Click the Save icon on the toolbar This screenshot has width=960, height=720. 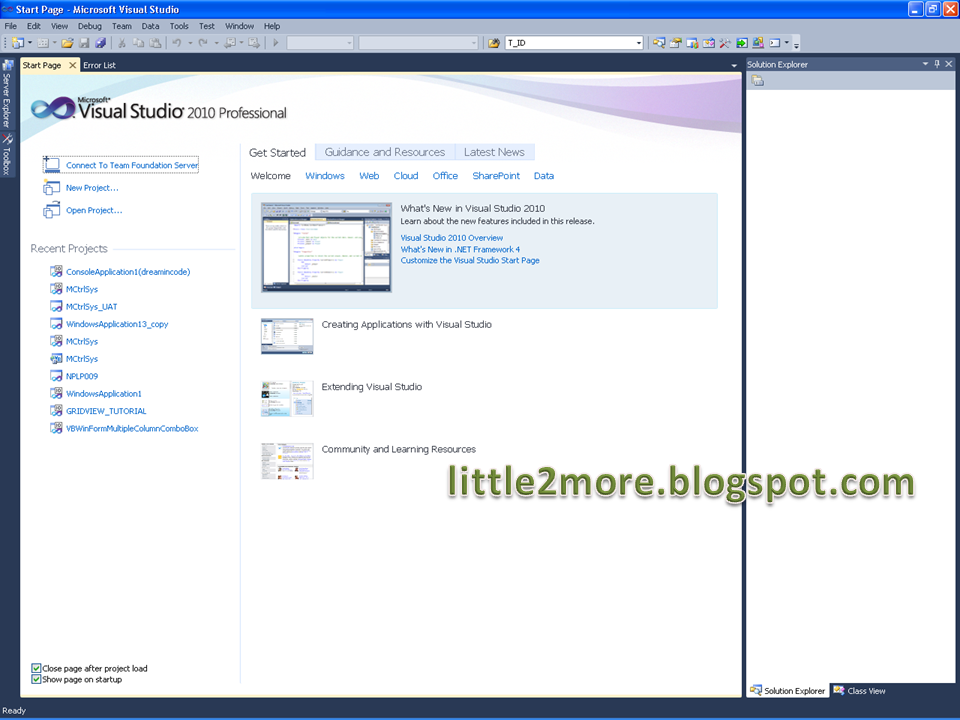pyautogui.click(x=84, y=42)
